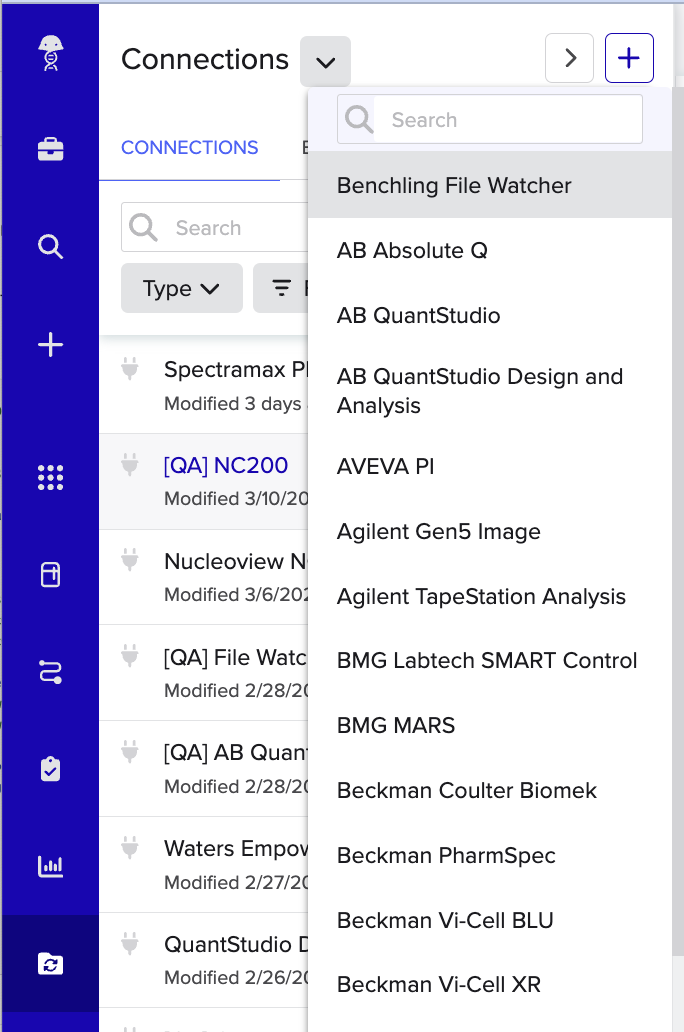Image resolution: width=684 pixels, height=1032 pixels.
Task: Open the Insights bar chart icon
Action: point(51,866)
